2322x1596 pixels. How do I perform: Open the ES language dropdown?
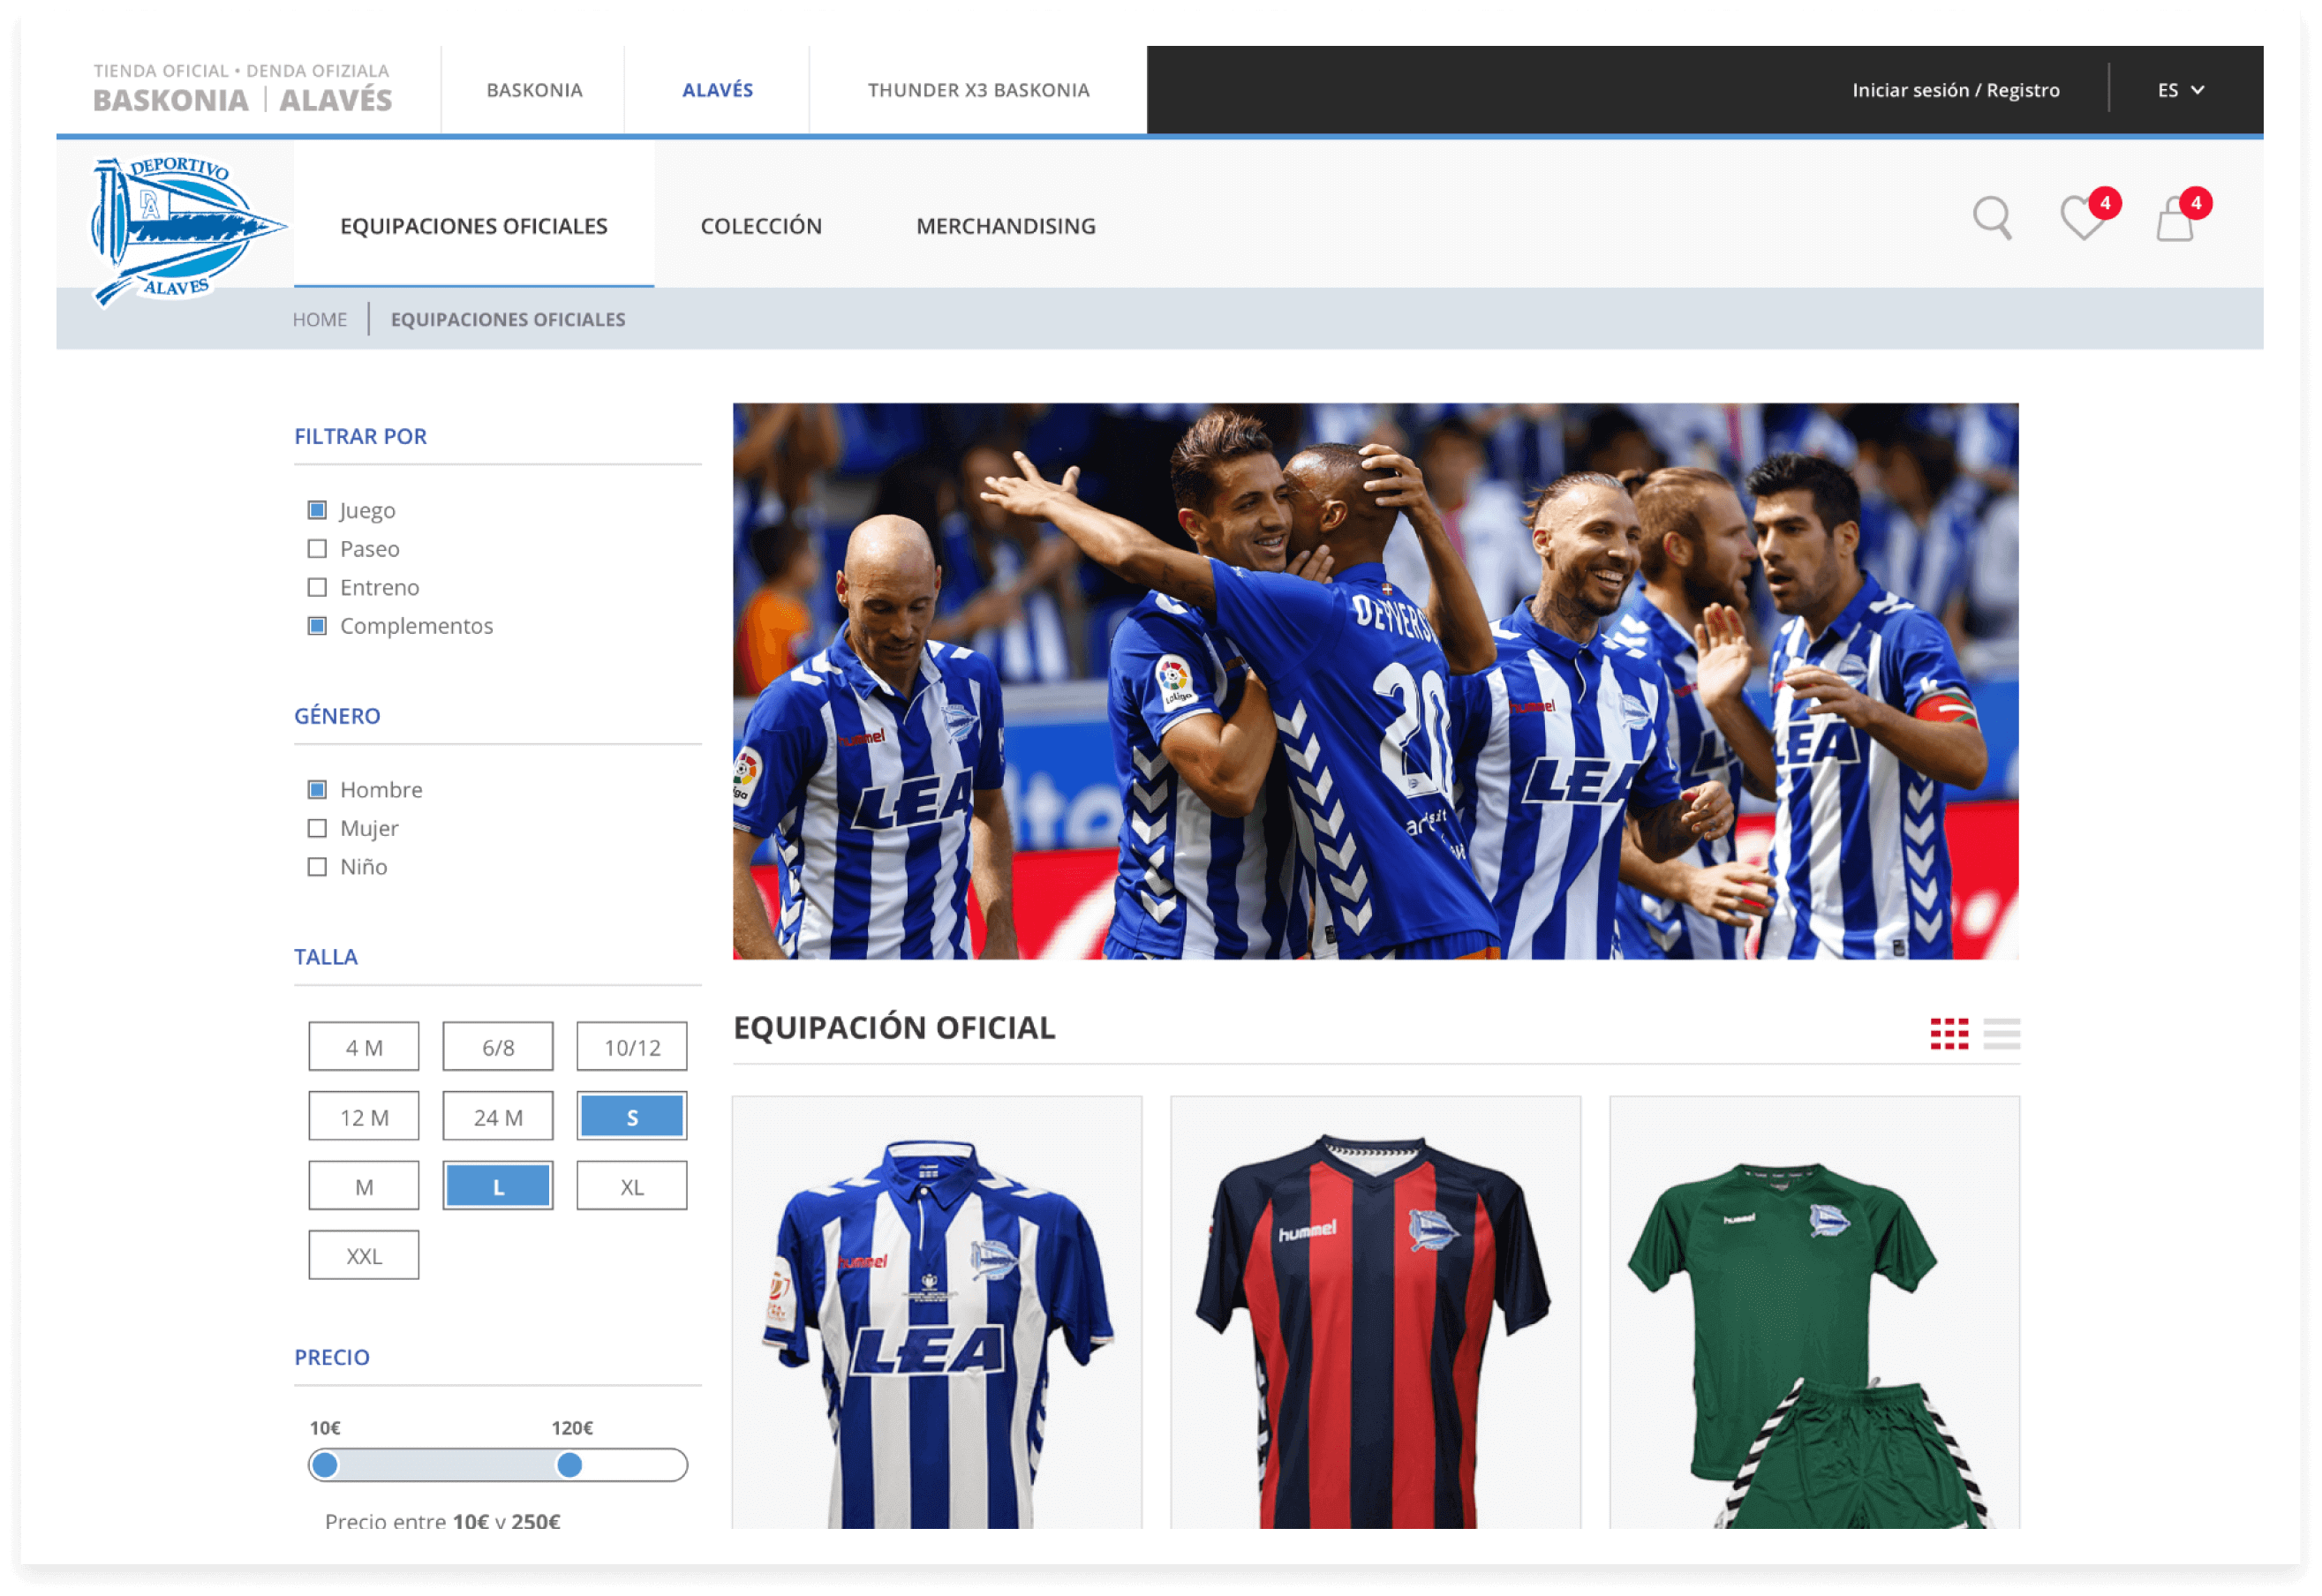coord(2180,90)
